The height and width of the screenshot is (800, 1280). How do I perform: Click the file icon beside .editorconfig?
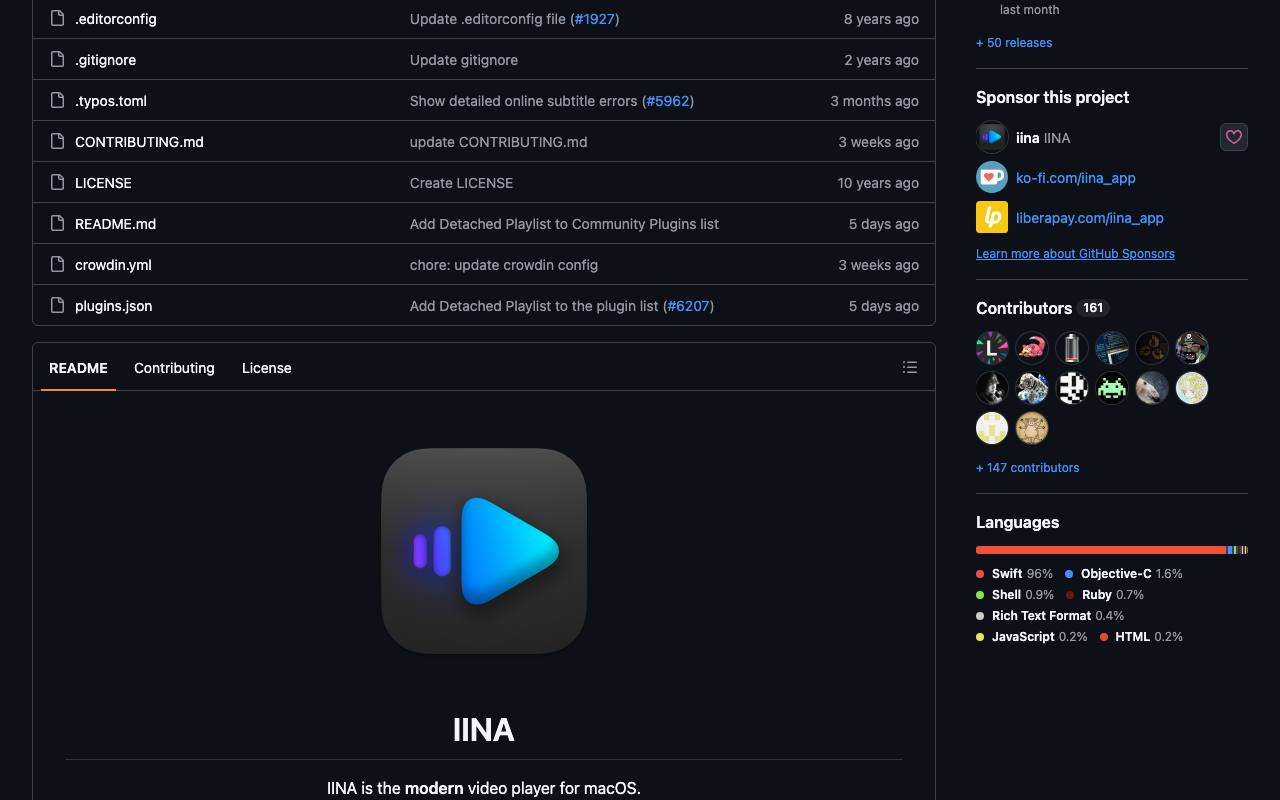coord(57,18)
